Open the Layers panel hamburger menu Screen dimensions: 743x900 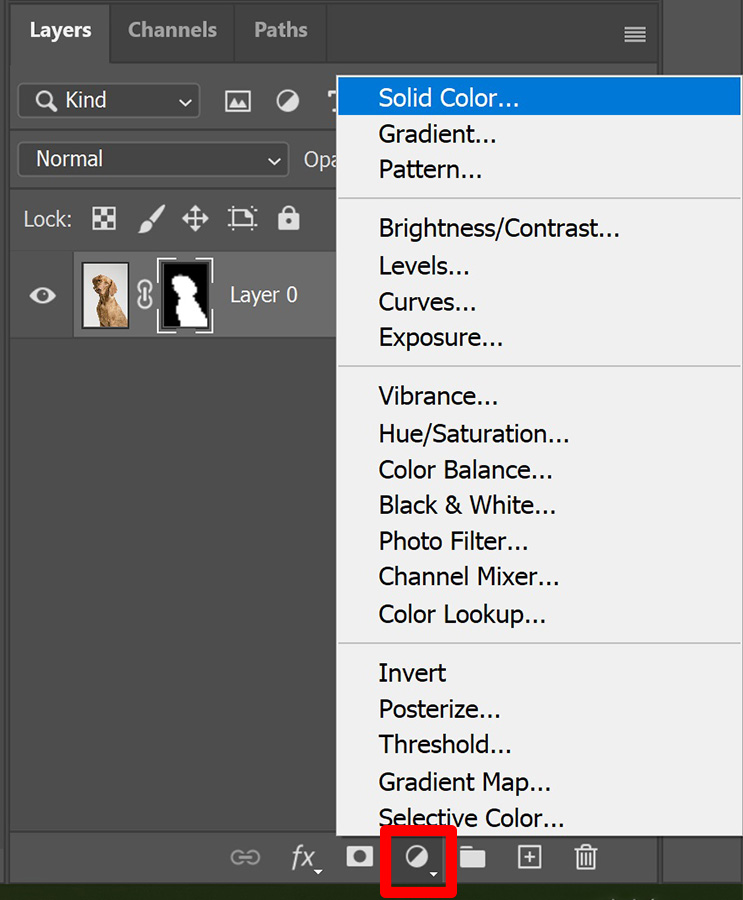[x=635, y=35]
